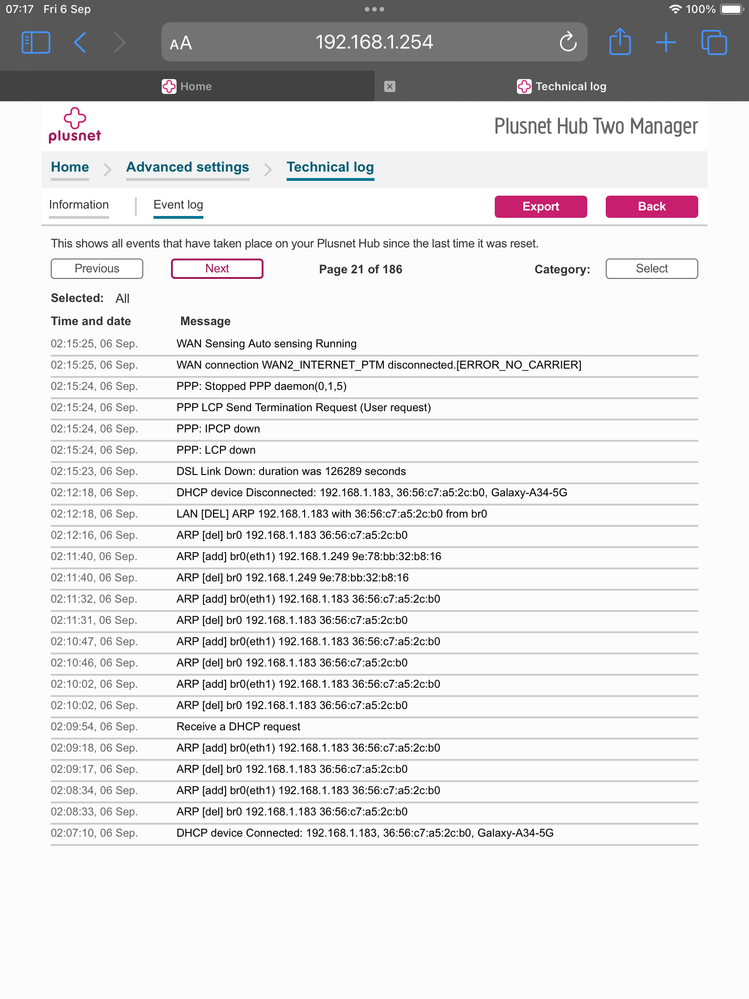
Task: Show the tab overview icon
Action: coord(714,42)
